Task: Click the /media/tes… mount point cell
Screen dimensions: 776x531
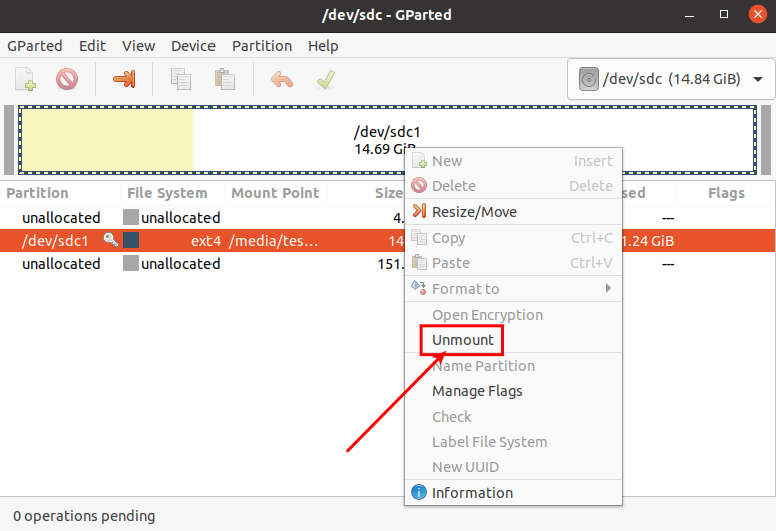Action: [274, 241]
